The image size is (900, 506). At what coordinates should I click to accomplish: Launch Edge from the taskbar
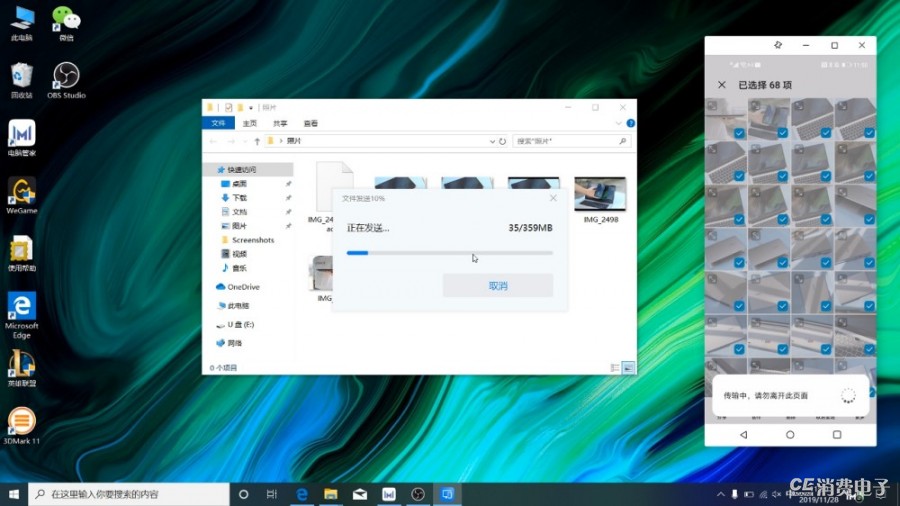[301, 494]
